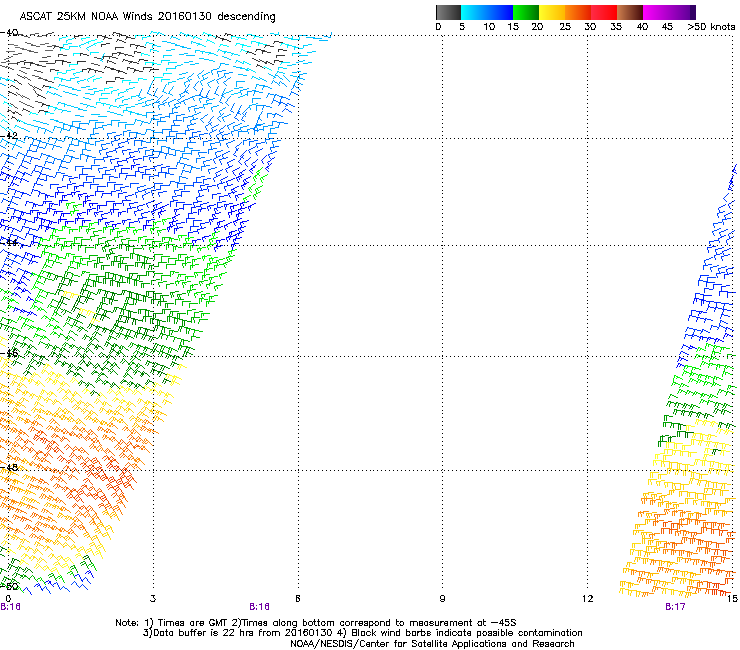Select the dark purple 45-50 knots legend swatch
The image size is (740, 650).
[x=682, y=12]
